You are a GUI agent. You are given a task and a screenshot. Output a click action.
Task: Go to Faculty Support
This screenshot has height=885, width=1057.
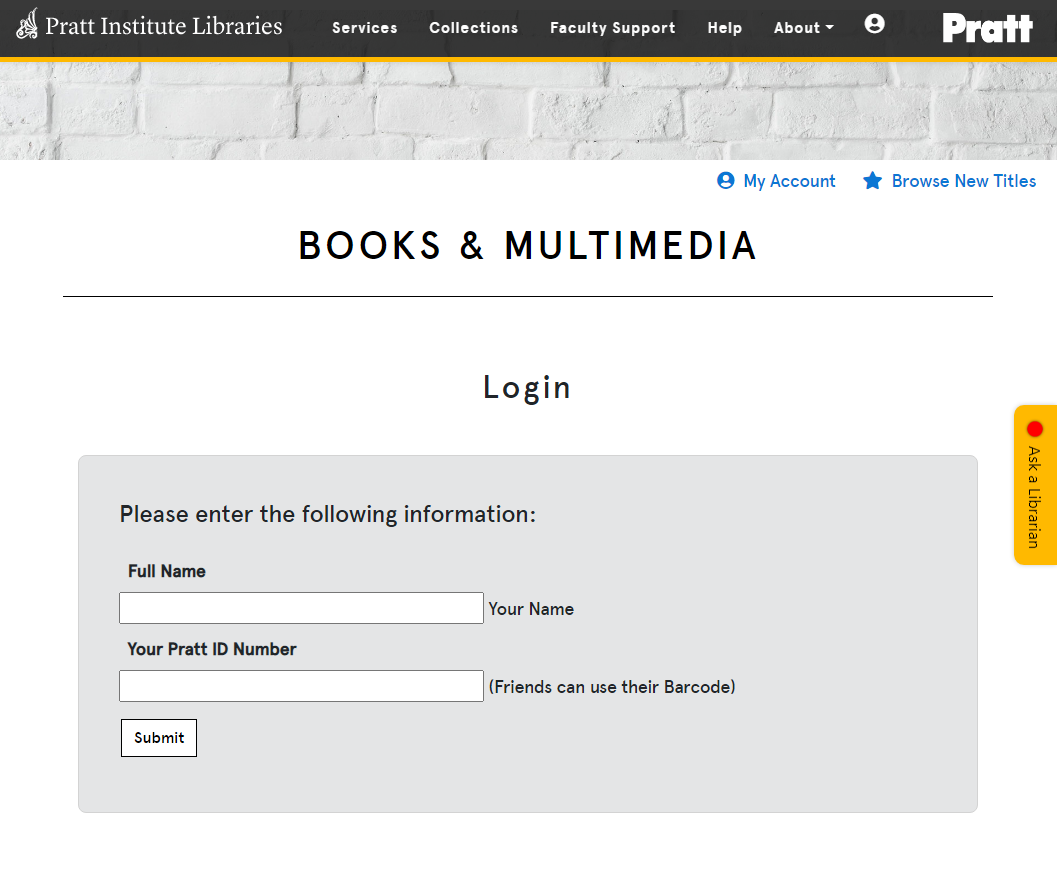[x=613, y=28]
